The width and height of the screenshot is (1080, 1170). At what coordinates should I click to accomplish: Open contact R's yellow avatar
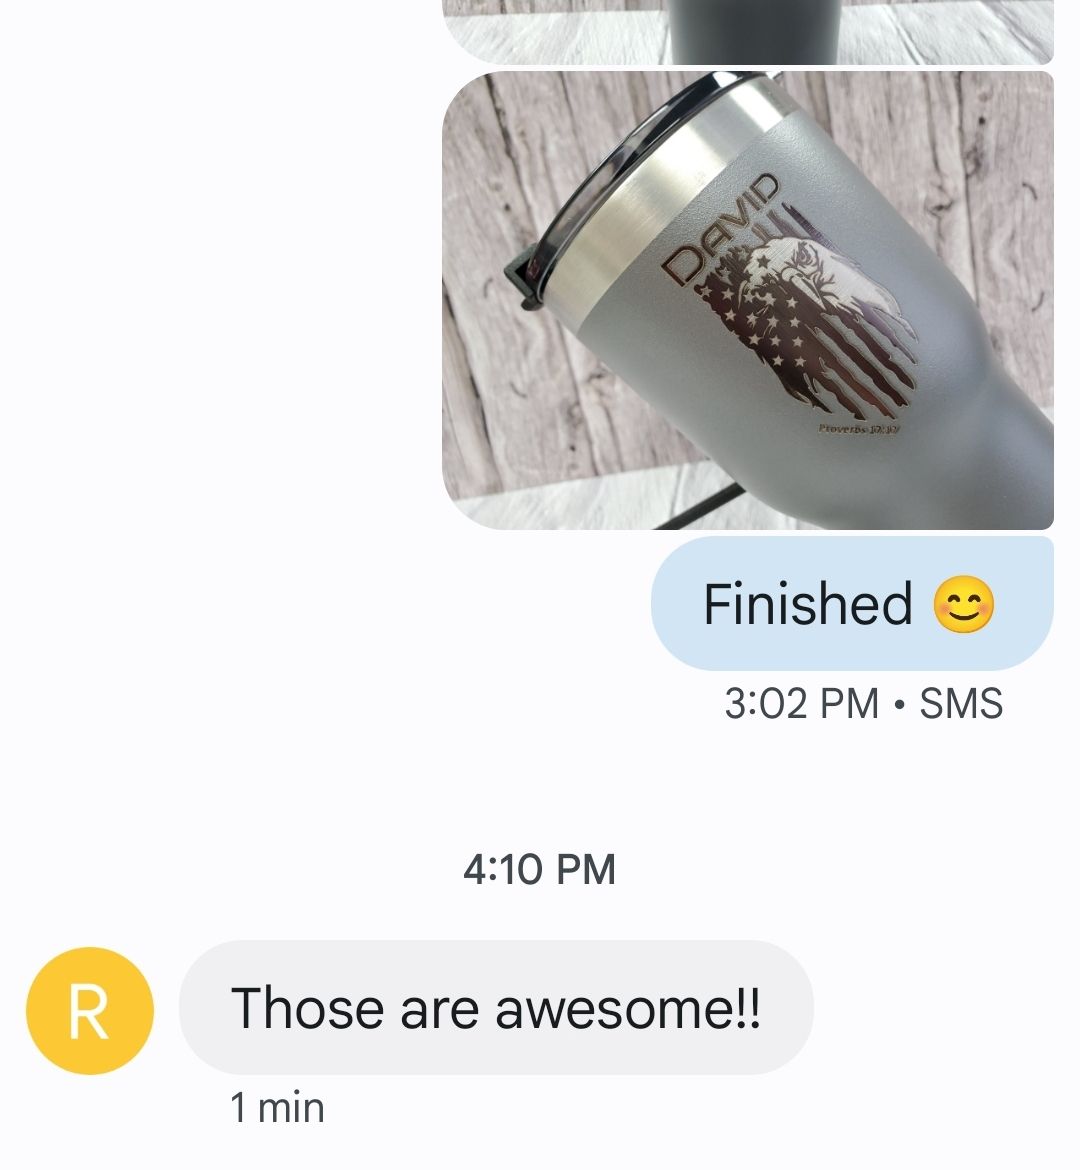90,1010
